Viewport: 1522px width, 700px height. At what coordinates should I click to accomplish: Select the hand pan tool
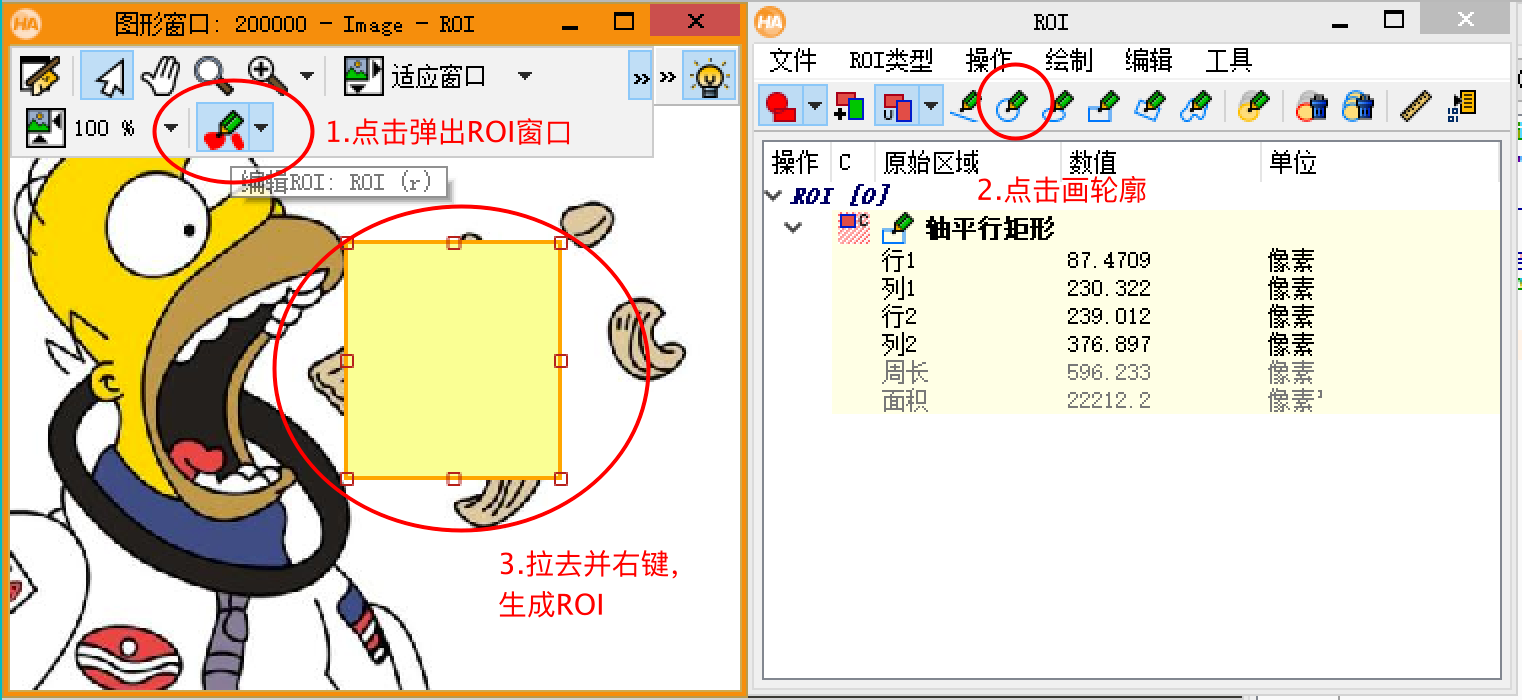(160, 75)
